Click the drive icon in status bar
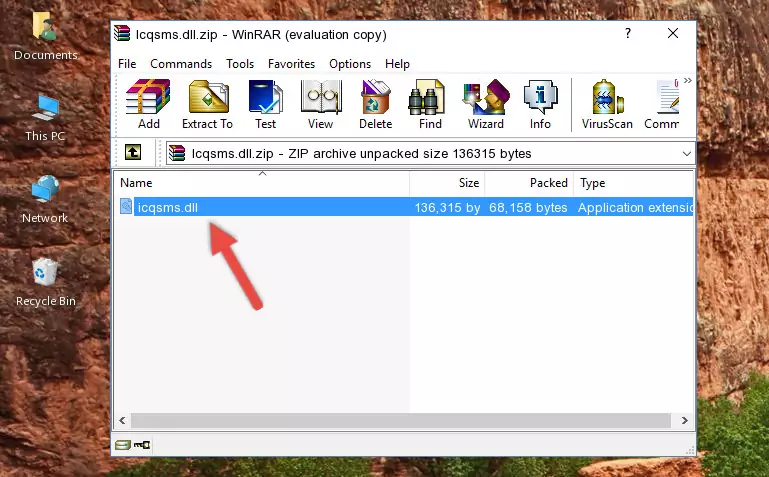This screenshot has width=769, height=477. [123, 445]
